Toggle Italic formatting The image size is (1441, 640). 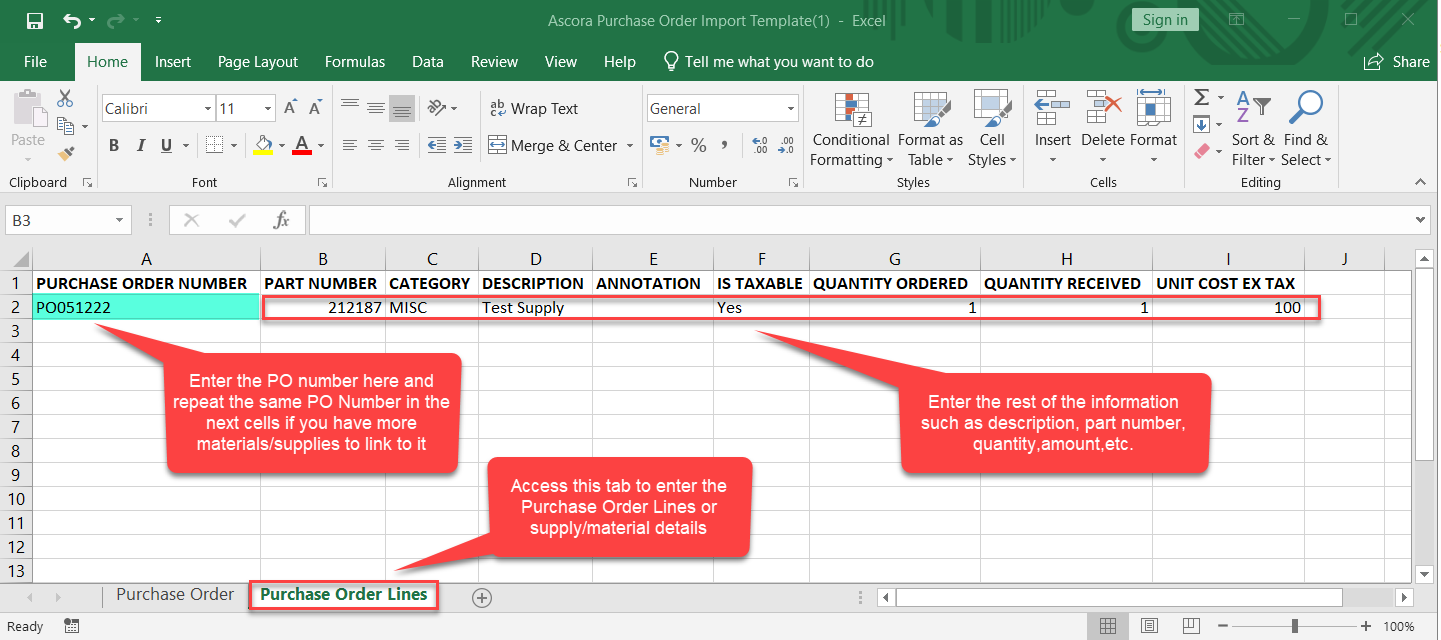pyautogui.click(x=141, y=146)
